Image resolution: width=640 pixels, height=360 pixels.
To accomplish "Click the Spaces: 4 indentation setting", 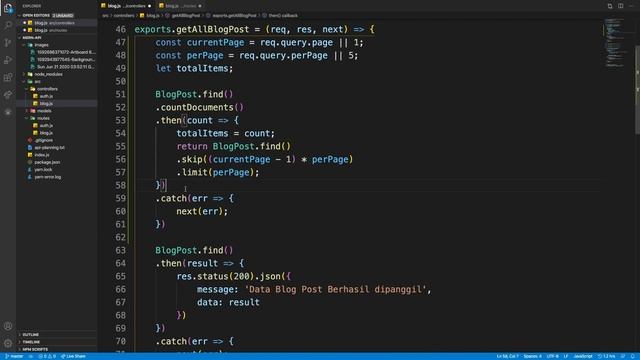I will [532, 356].
